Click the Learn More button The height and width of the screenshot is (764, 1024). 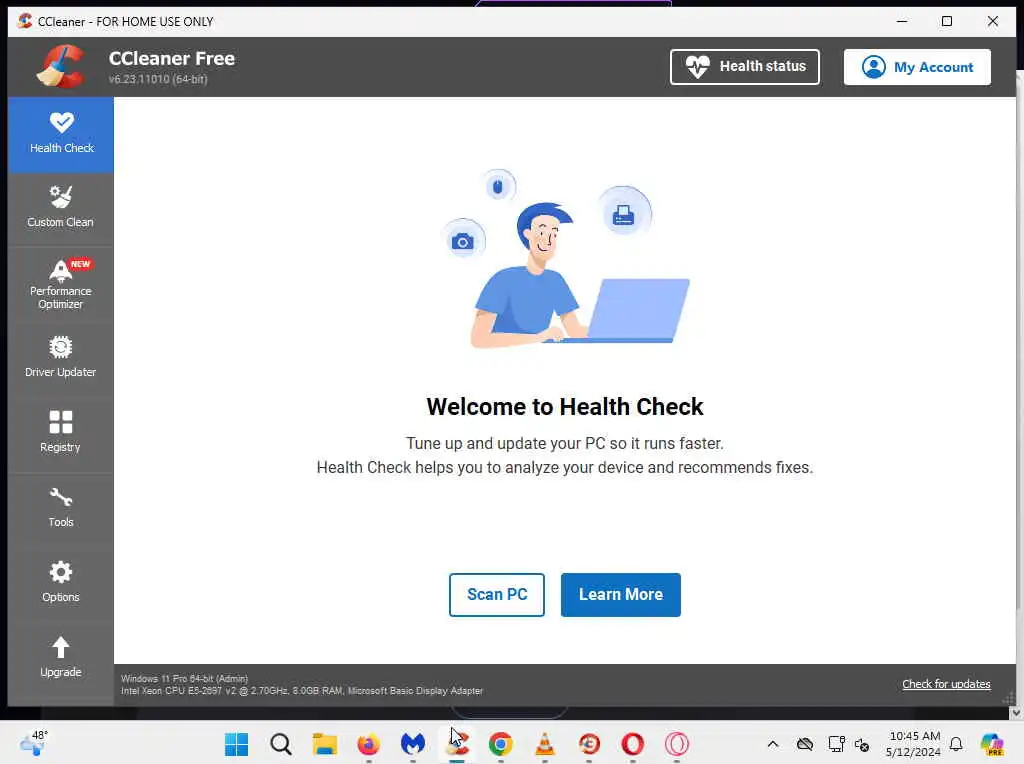click(x=620, y=594)
